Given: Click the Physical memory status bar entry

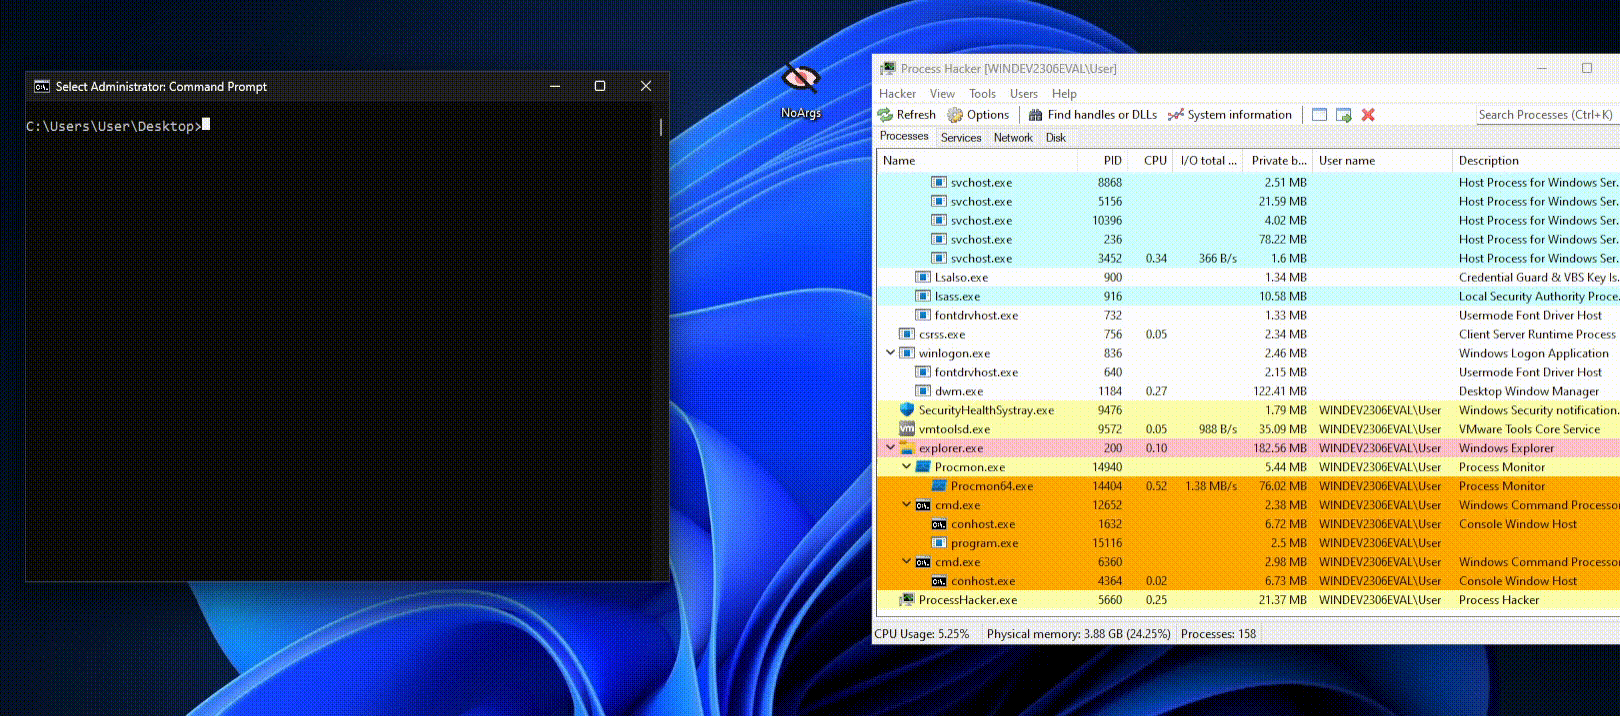Looking at the screenshot, I should (x=1078, y=634).
